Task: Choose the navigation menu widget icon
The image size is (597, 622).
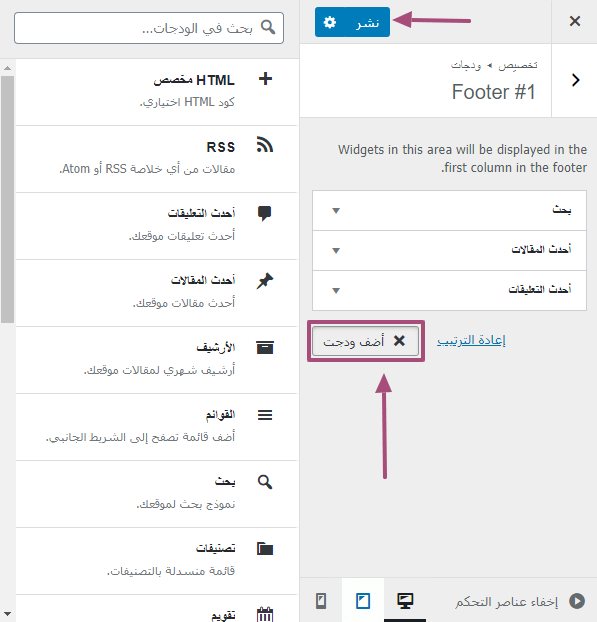Action: (265, 415)
